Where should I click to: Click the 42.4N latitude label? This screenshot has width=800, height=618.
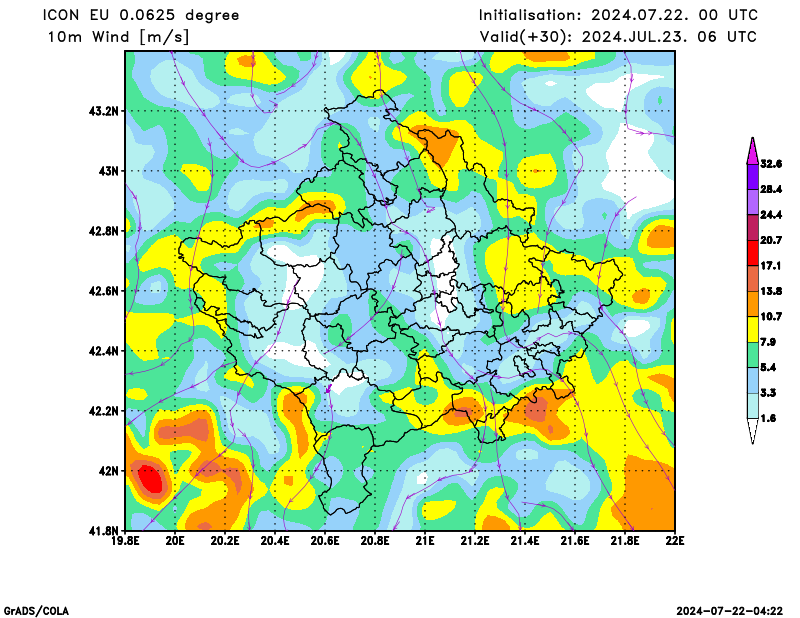(x=104, y=351)
